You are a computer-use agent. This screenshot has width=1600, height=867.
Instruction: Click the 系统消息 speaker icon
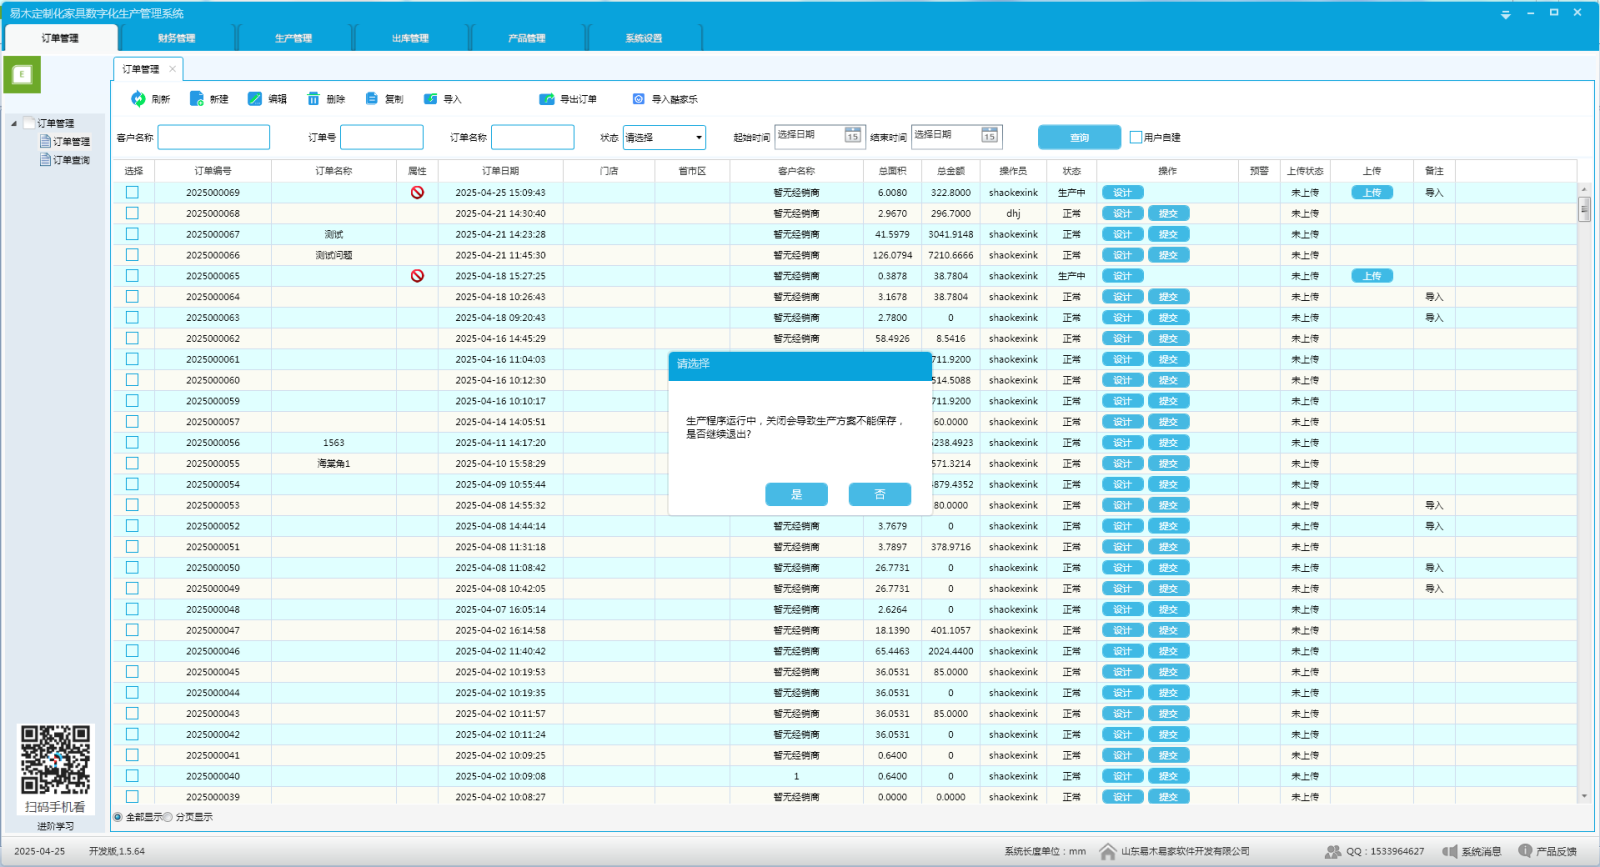pos(1449,852)
